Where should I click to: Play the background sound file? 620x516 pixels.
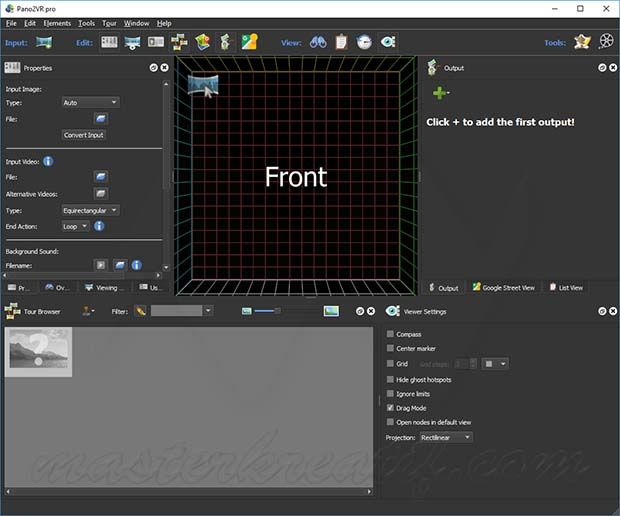click(100, 265)
